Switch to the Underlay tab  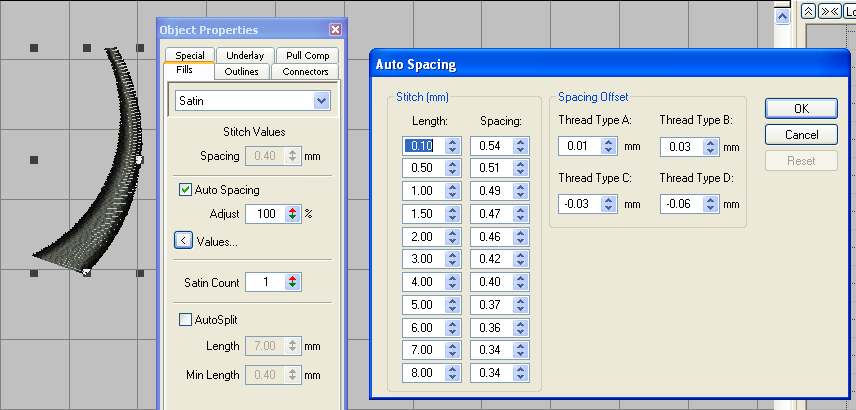pyautogui.click(x=245, y=56)
